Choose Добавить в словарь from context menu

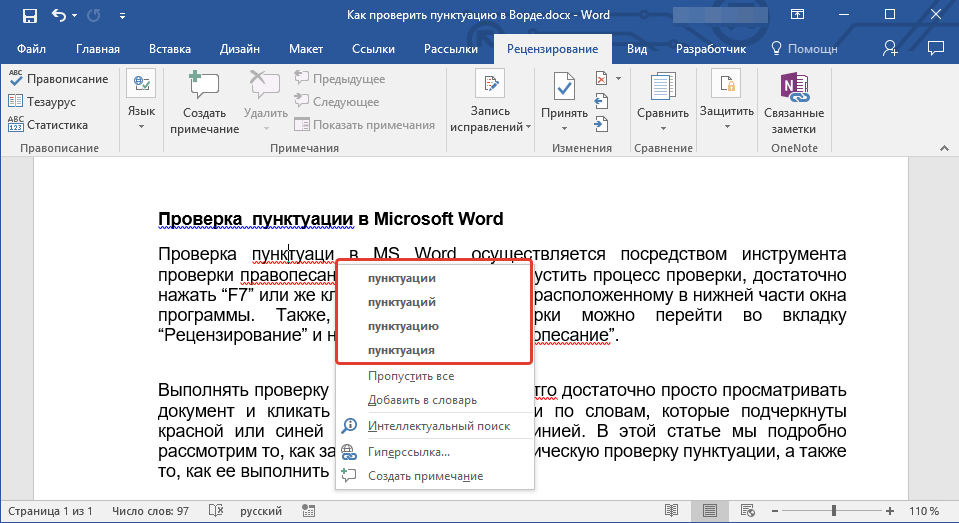coord(422,400)
